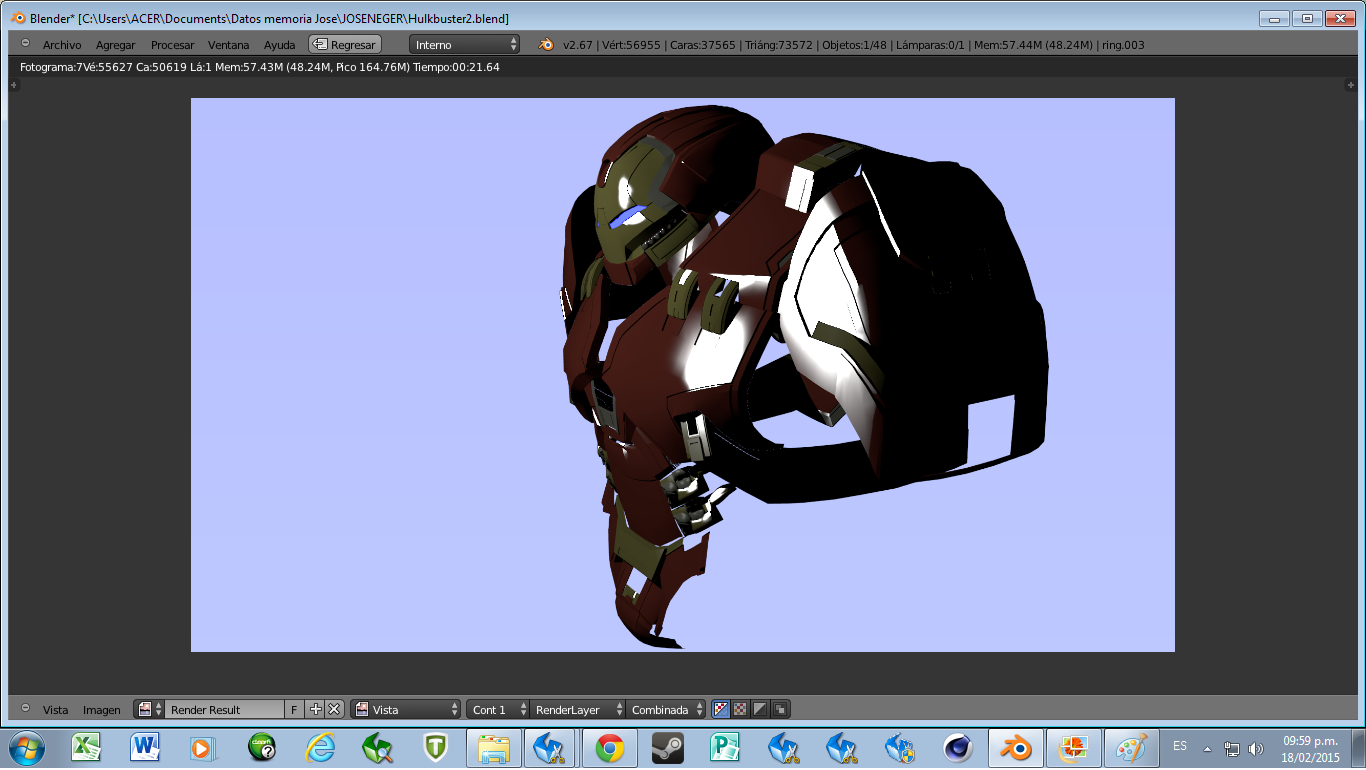
Task: Click the green shield T taskbar icon
Action: (x=435, y=747)
